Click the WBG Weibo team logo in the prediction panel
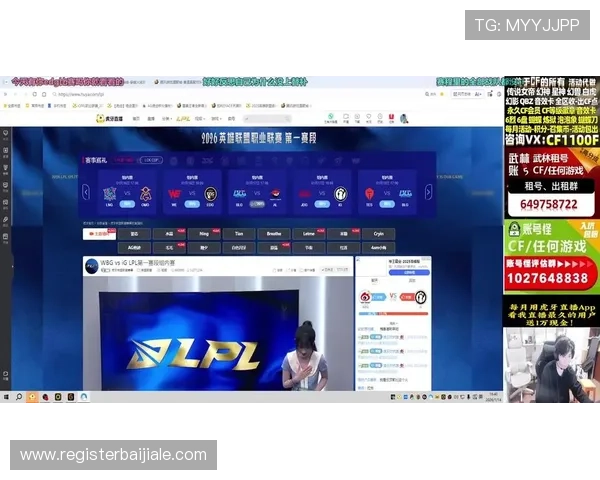This screenshot has width=600, height=480. [x=365, y=297]
